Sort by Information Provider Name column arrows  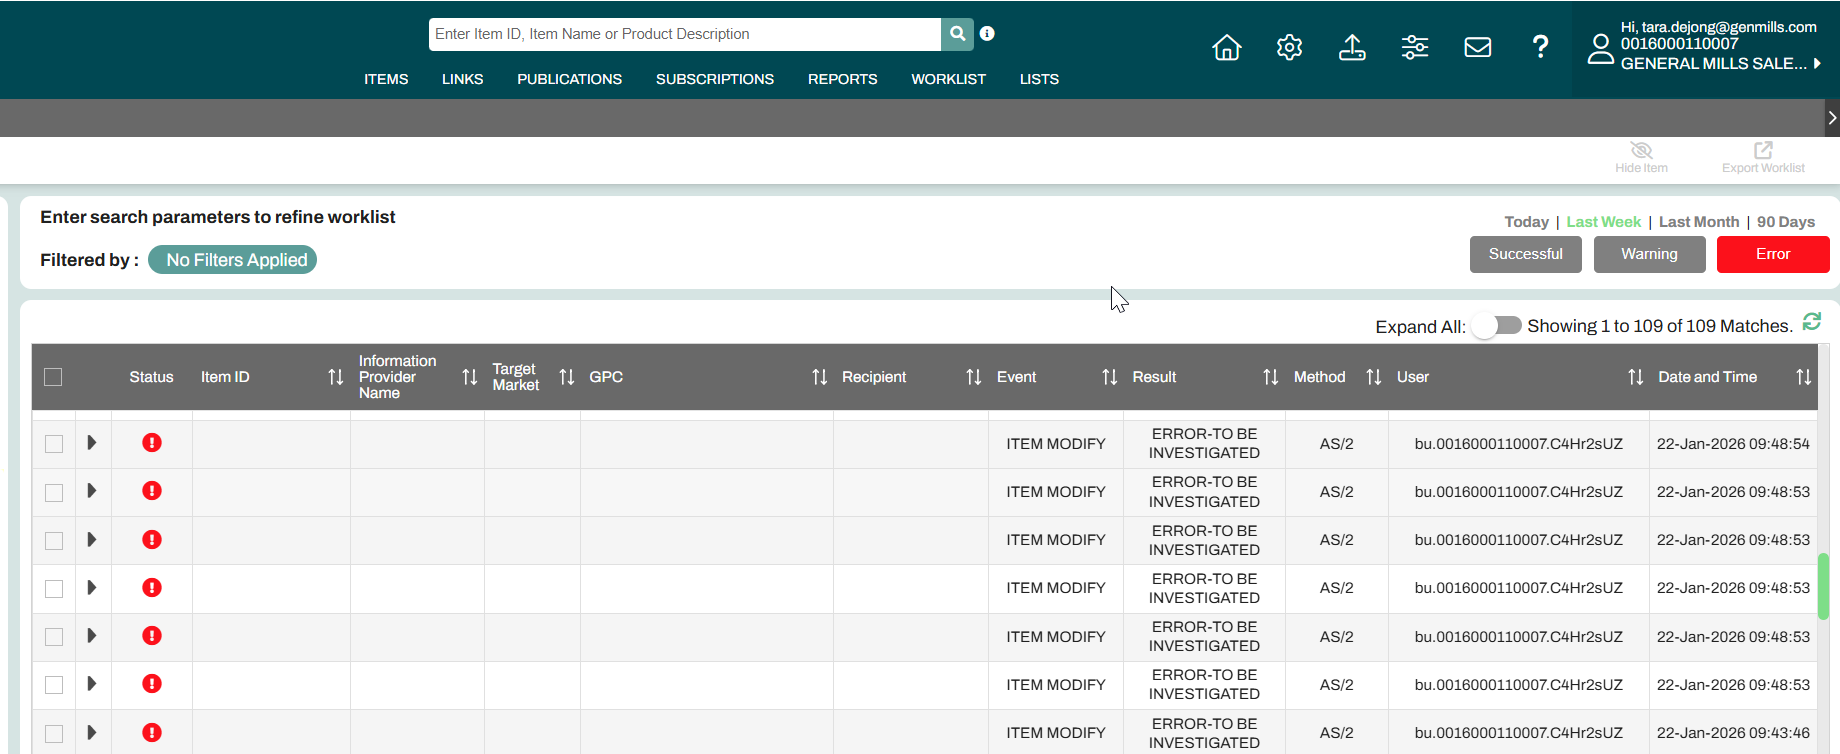click(470, 377)
